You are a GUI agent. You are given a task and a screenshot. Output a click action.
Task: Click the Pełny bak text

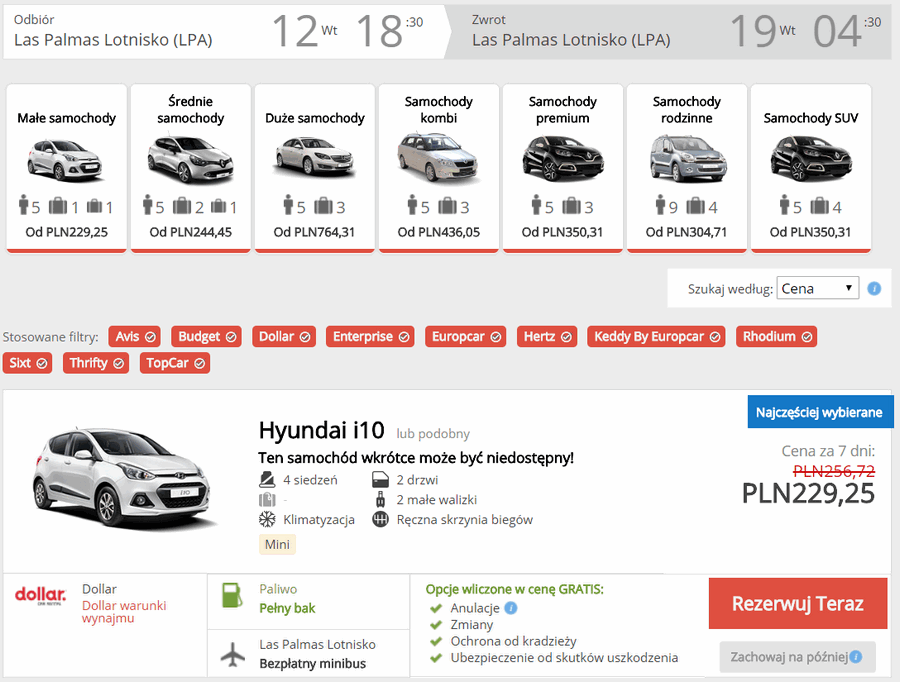click(x=287, y=609)
